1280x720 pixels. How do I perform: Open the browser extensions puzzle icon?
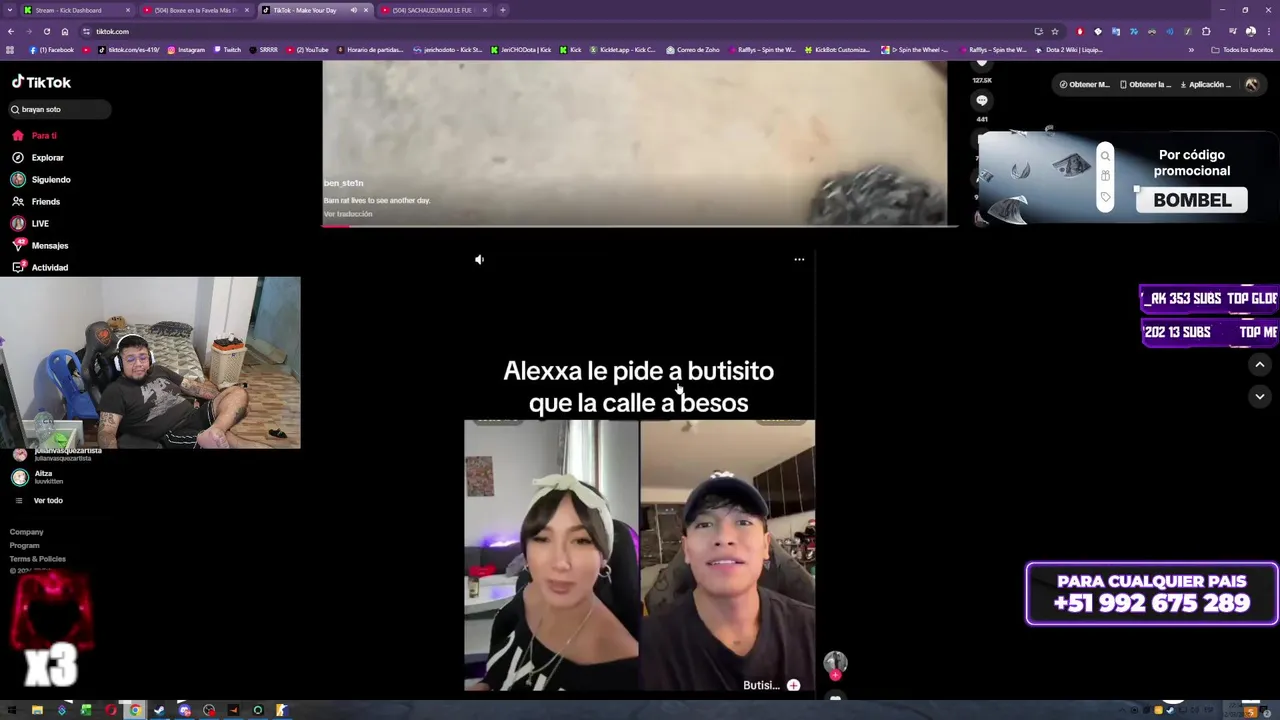click(1206, 31)
